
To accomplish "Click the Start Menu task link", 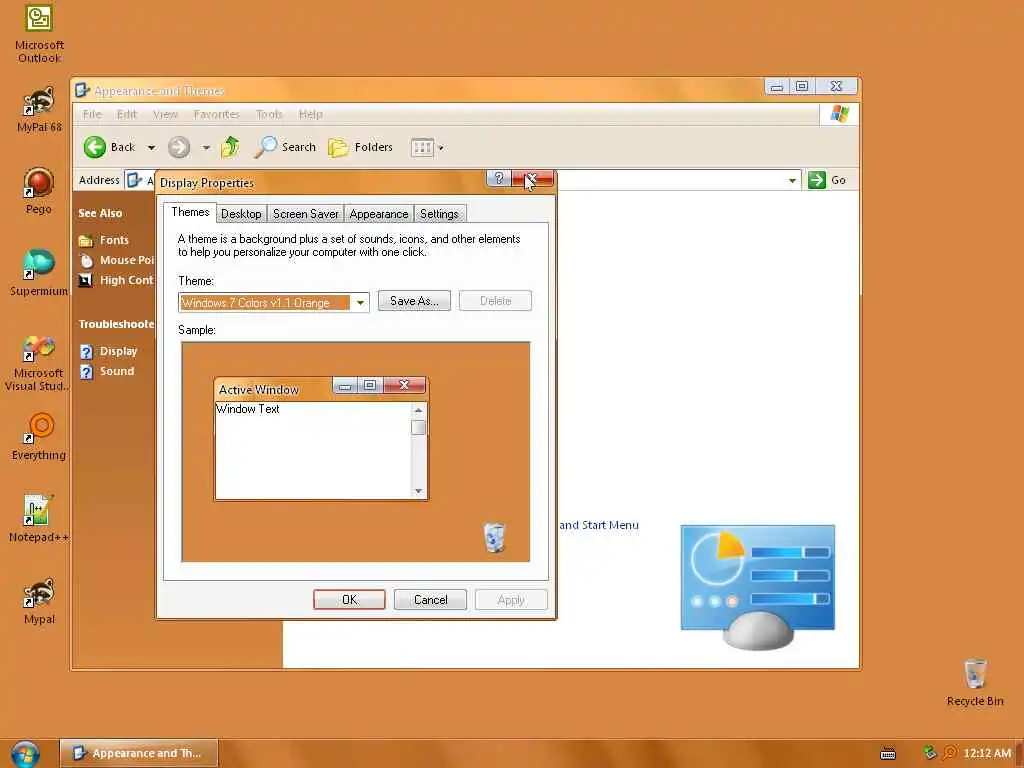I will click(599, 525).
